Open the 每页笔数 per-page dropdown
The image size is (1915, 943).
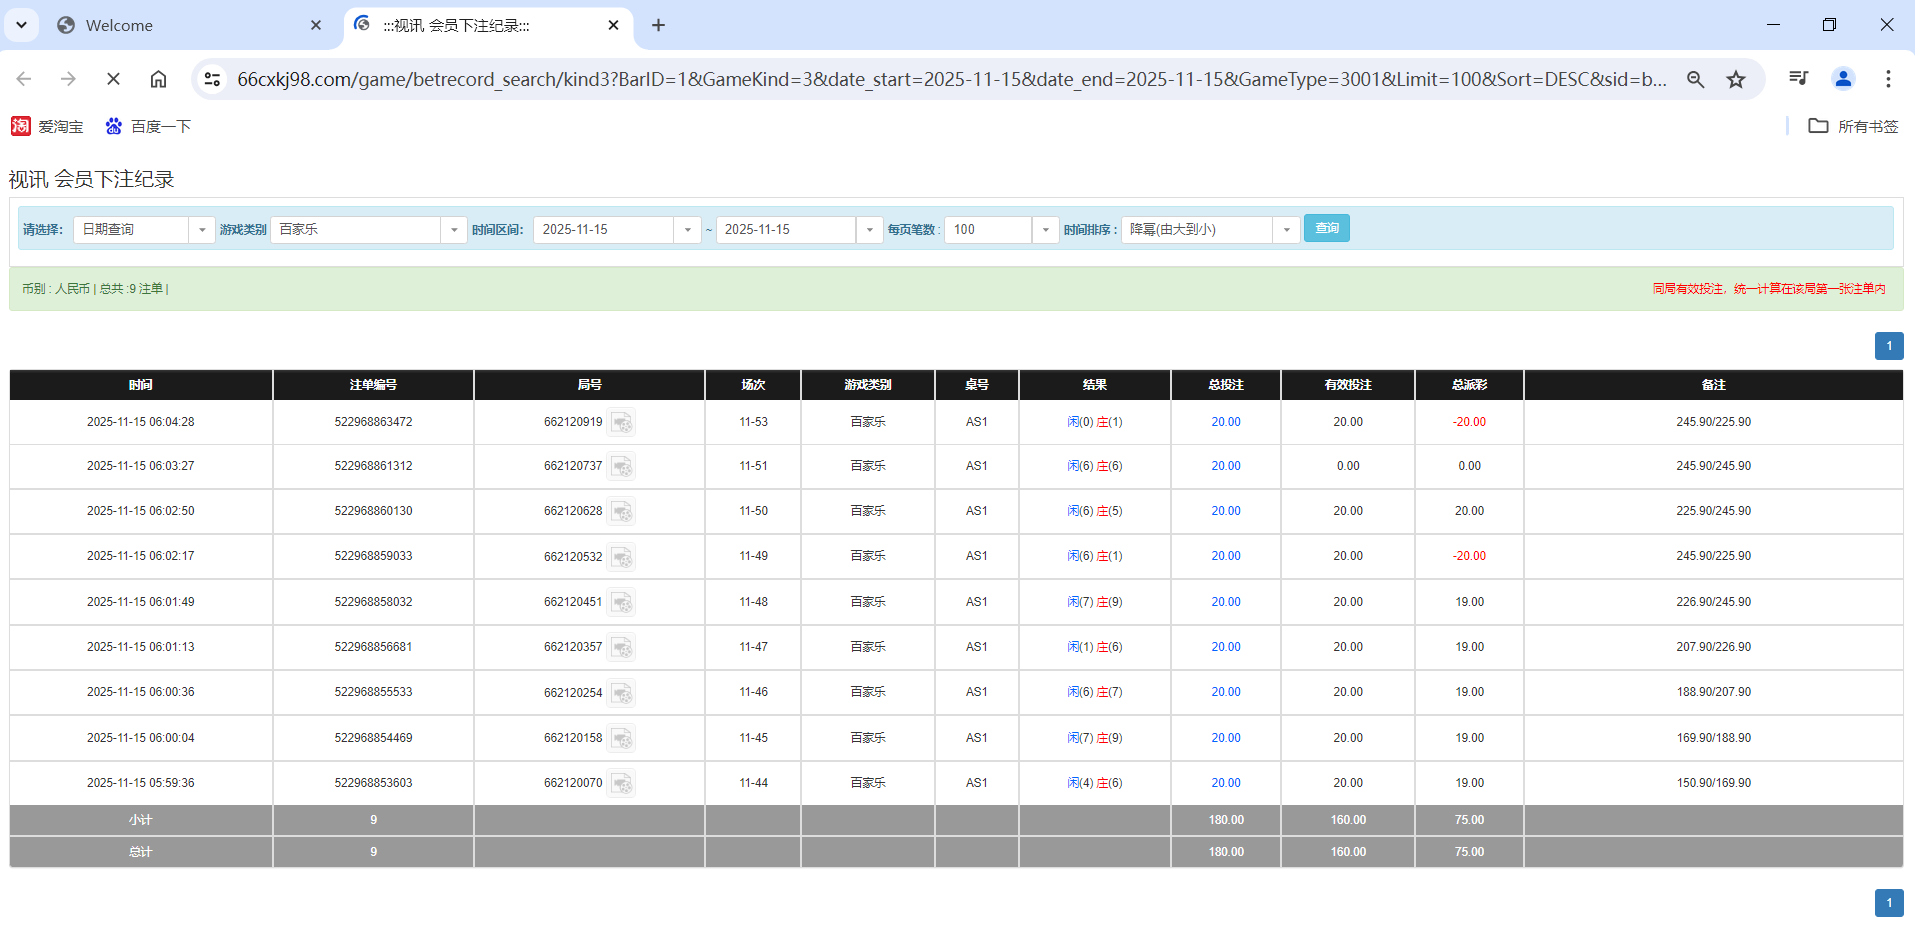point(1045,229)
